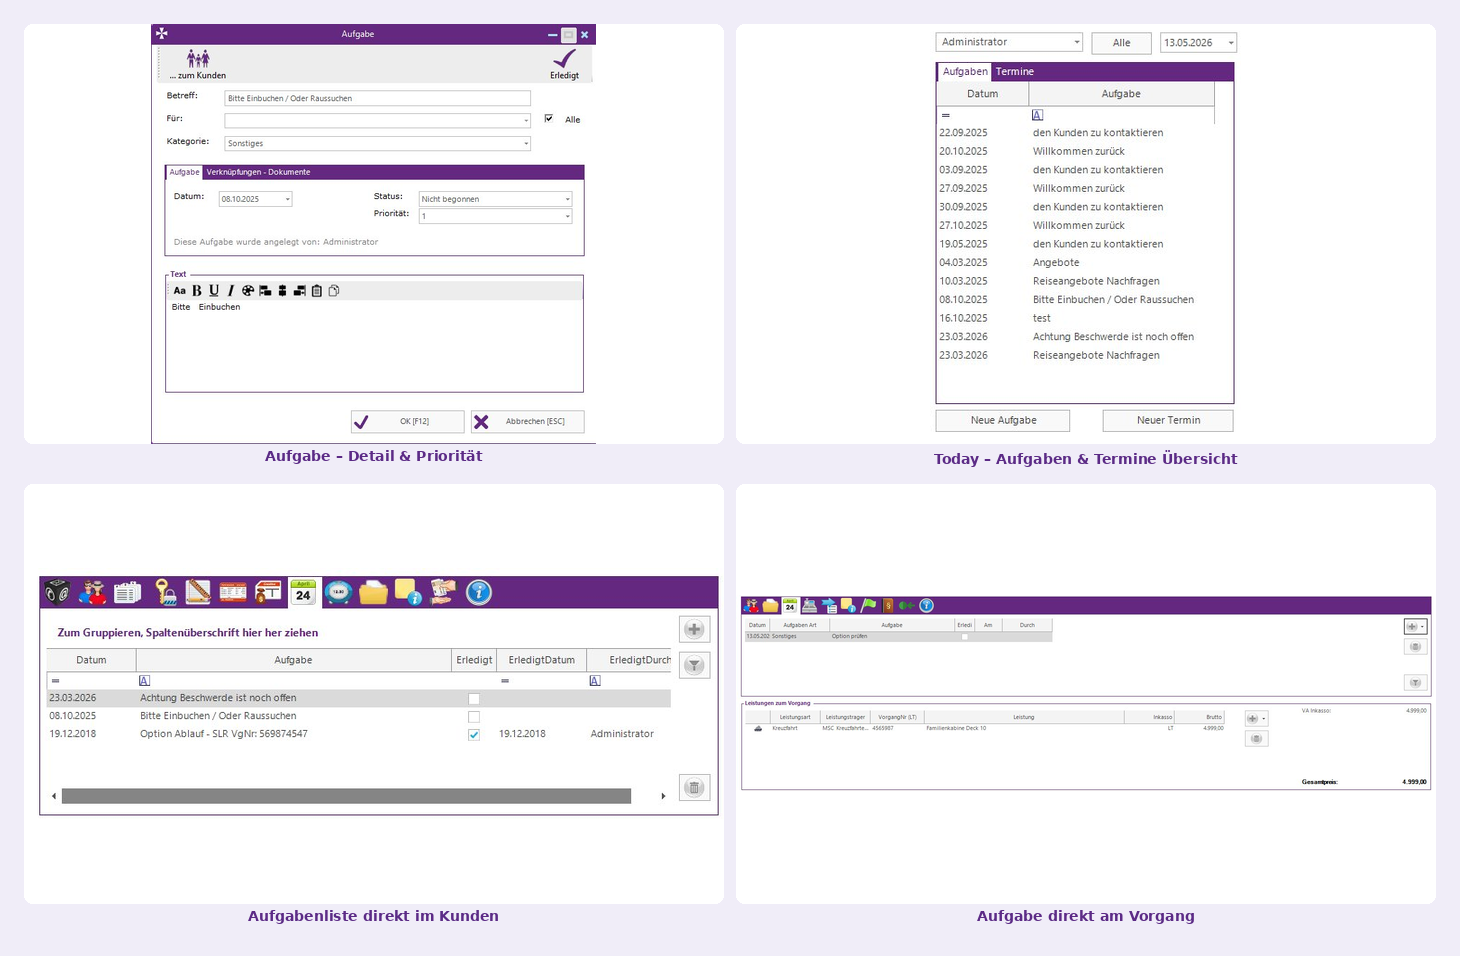
Task: Toggle the 'Alle' checkbox in the Aufgabe dialog
Action: (548, 118)
